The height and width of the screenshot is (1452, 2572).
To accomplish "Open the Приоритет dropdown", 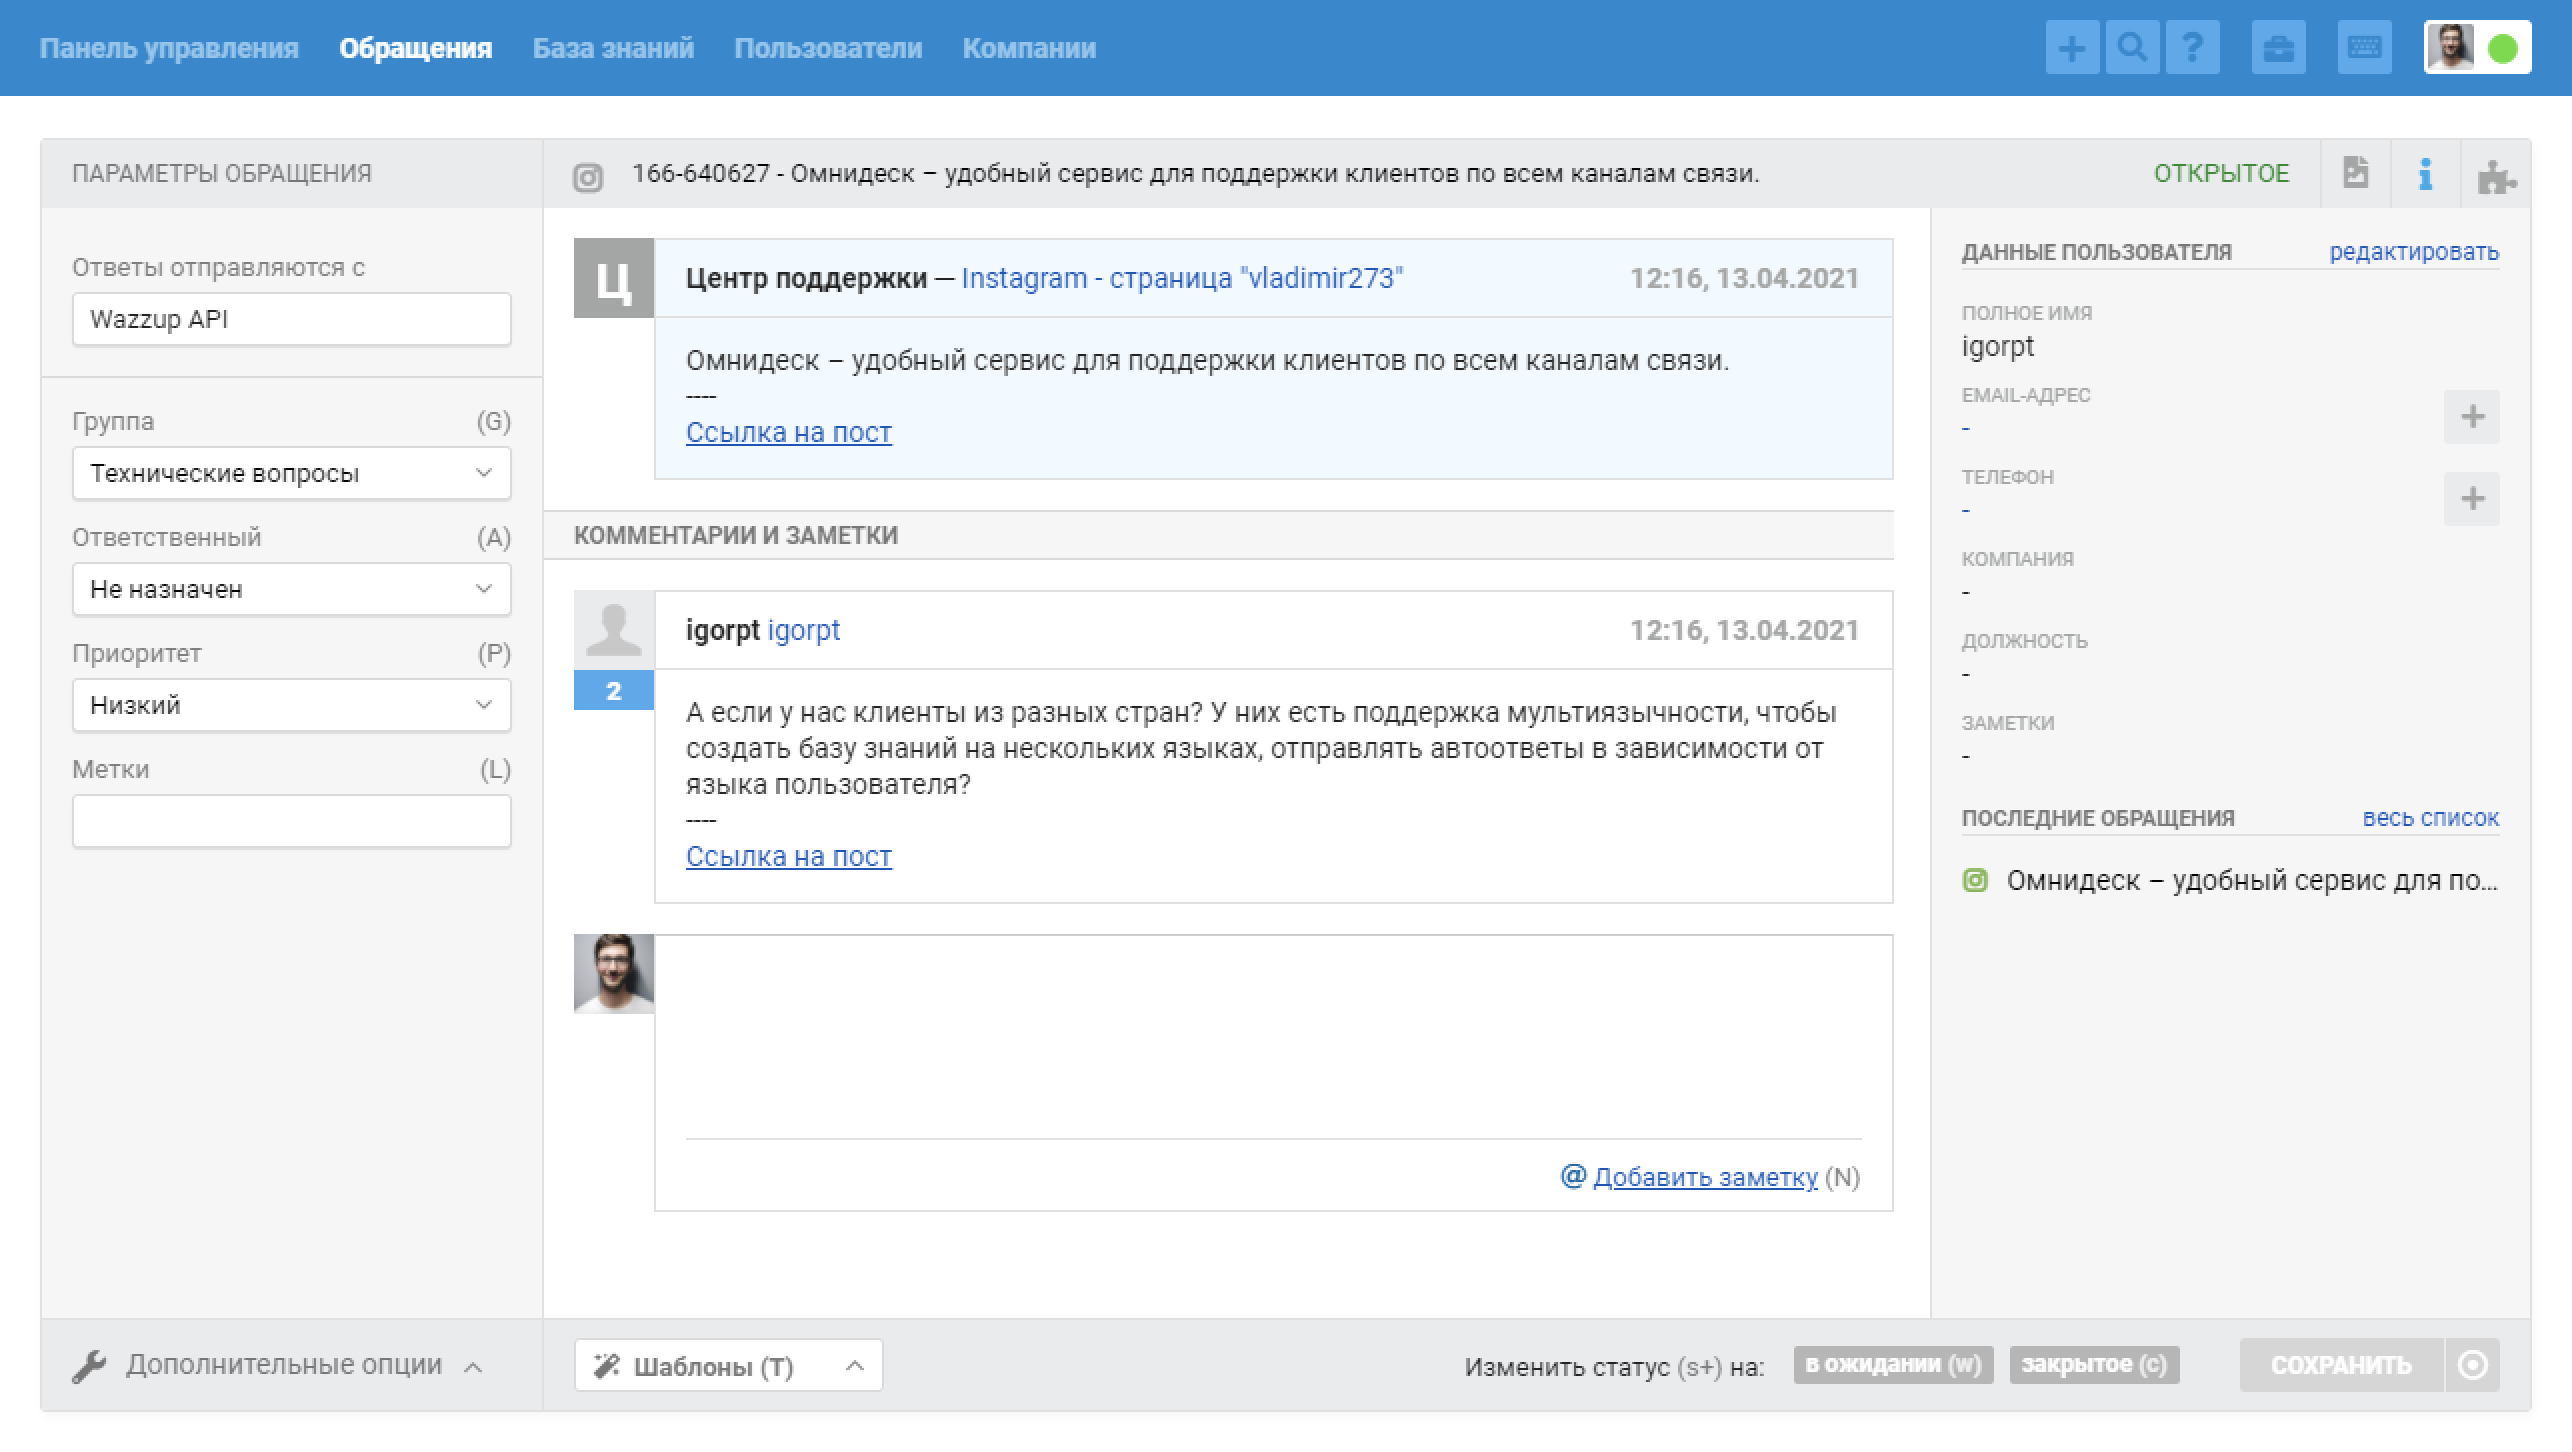I will pyautogui.click(x=292, y=705).
